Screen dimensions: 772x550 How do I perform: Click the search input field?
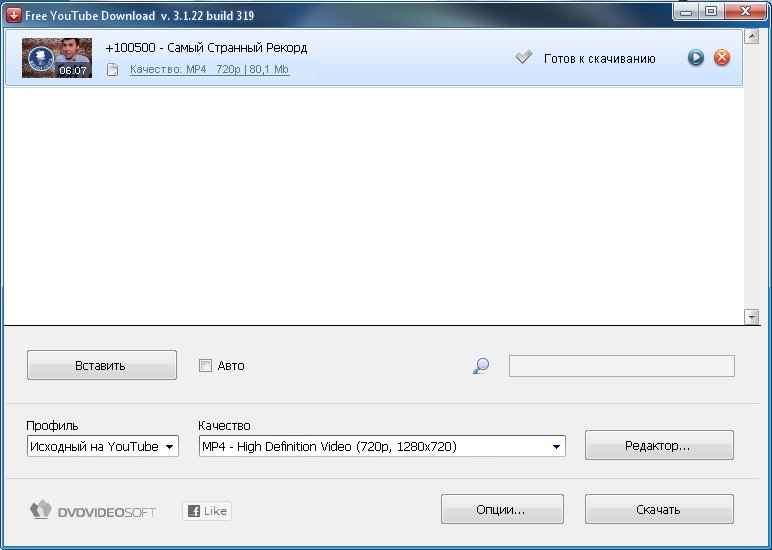click(x=621, y=366)
